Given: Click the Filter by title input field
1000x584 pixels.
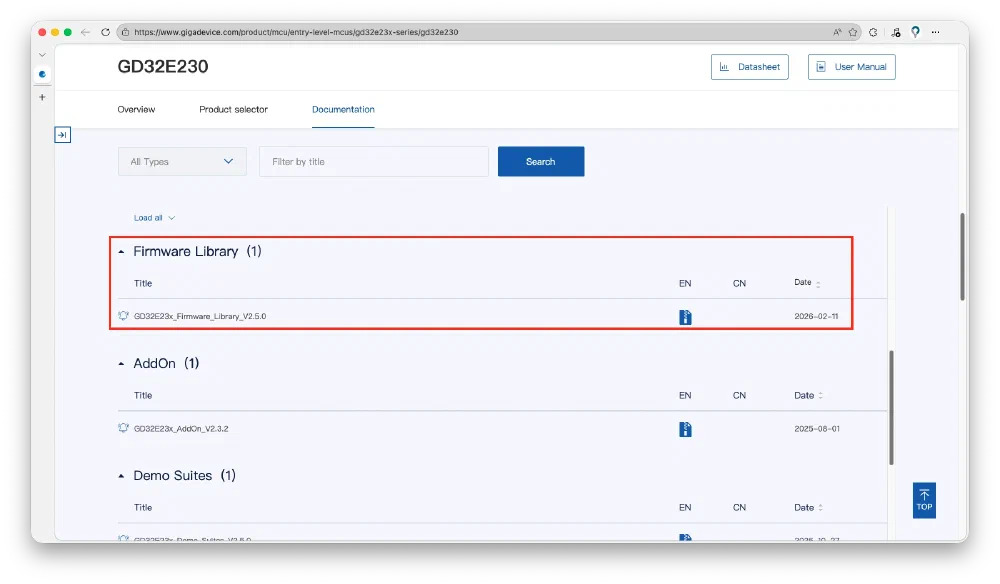Looking at the screenshot, I should [373, 162].
